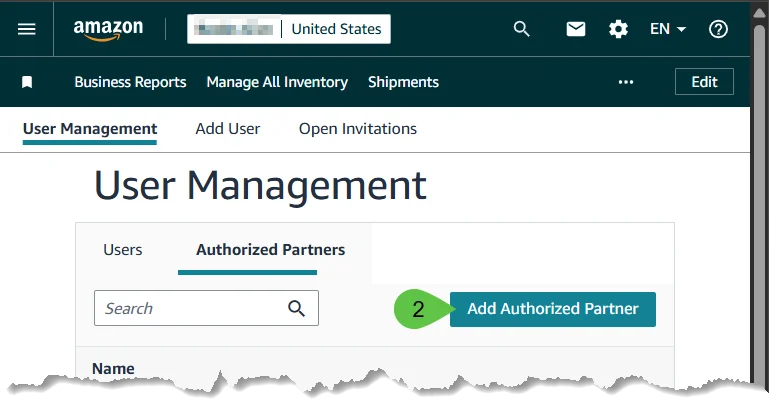Go to Amazon logo home
769x400 pixels.
tap(108, 30)
